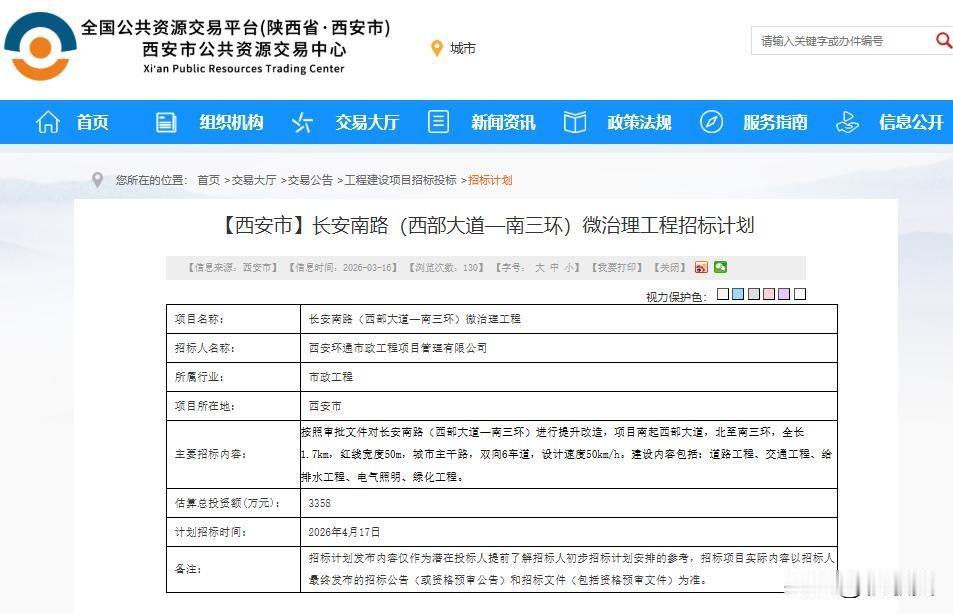This screenshot has height=614, width=953.
Task: Click the 服务指南 compass icon
Action: coord(711,122)
